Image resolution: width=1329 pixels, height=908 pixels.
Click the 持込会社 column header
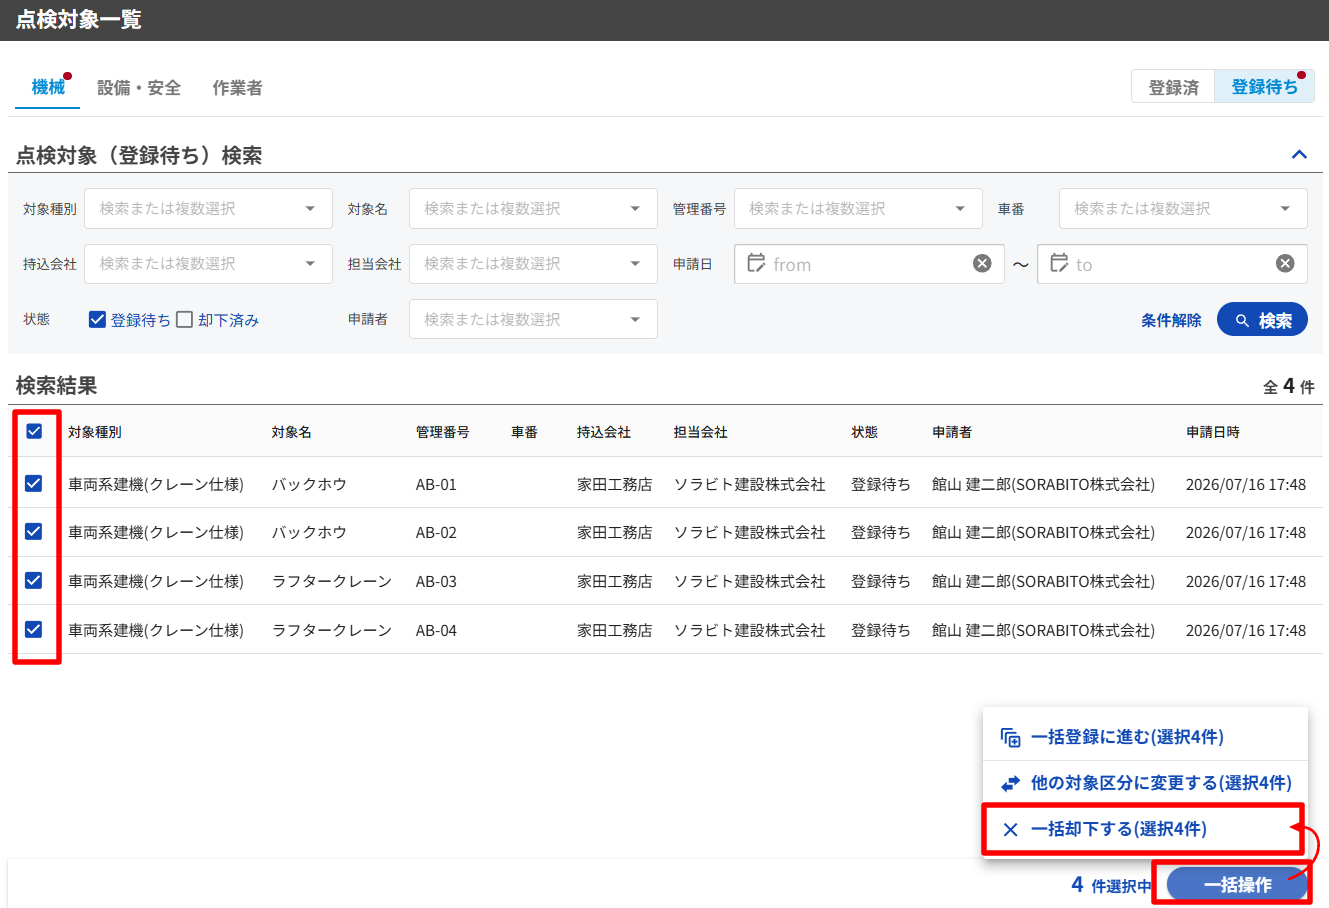pyautogui.click(x=604, y=432)
